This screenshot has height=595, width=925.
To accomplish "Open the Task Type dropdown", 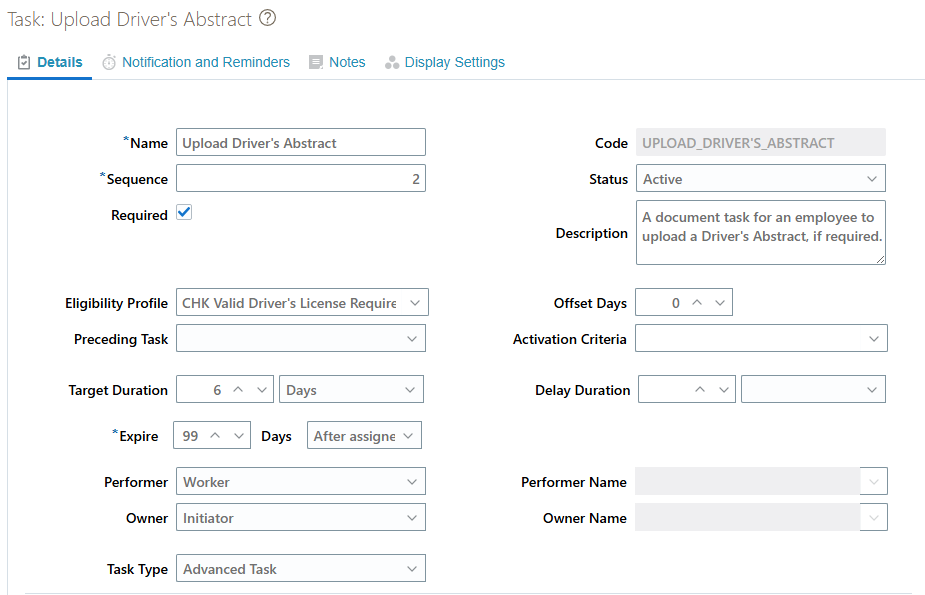I will point(412,568).
